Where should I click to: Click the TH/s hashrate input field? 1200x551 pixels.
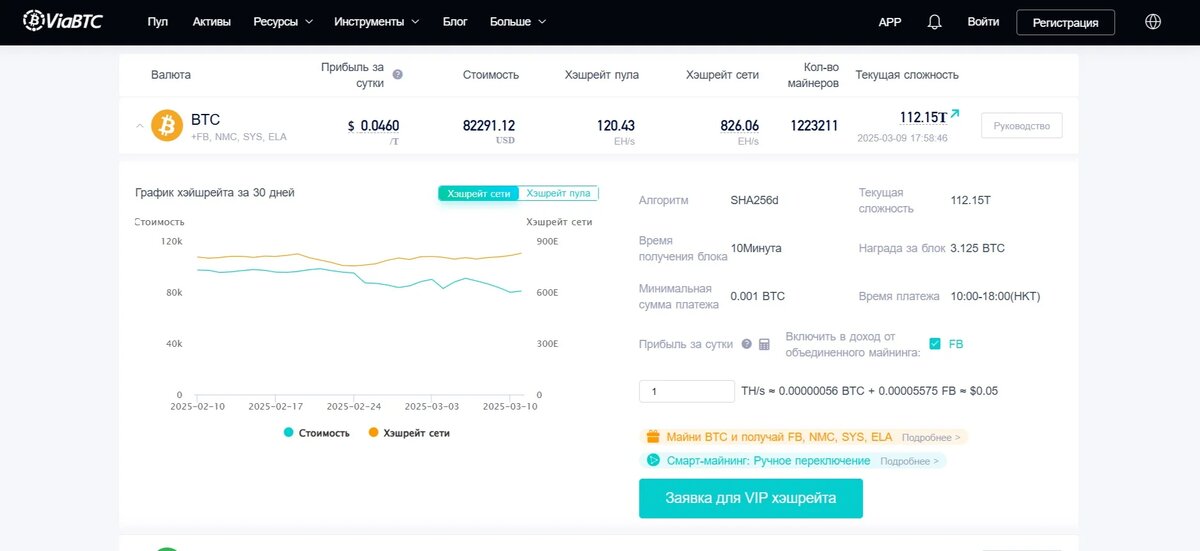point(687,392)
